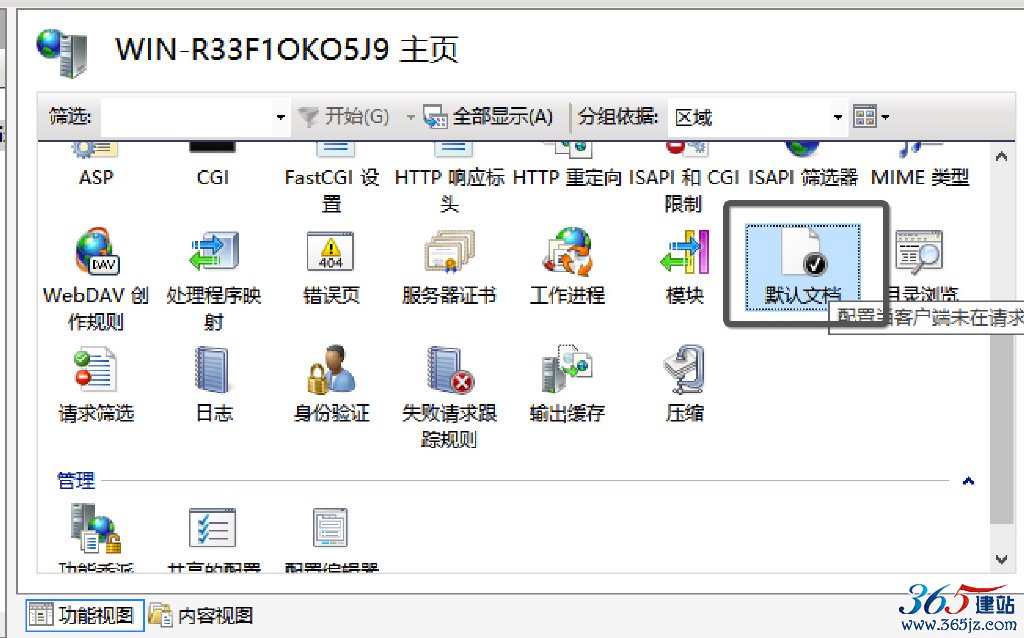Open MIME 类型 feature

(920, 165)
